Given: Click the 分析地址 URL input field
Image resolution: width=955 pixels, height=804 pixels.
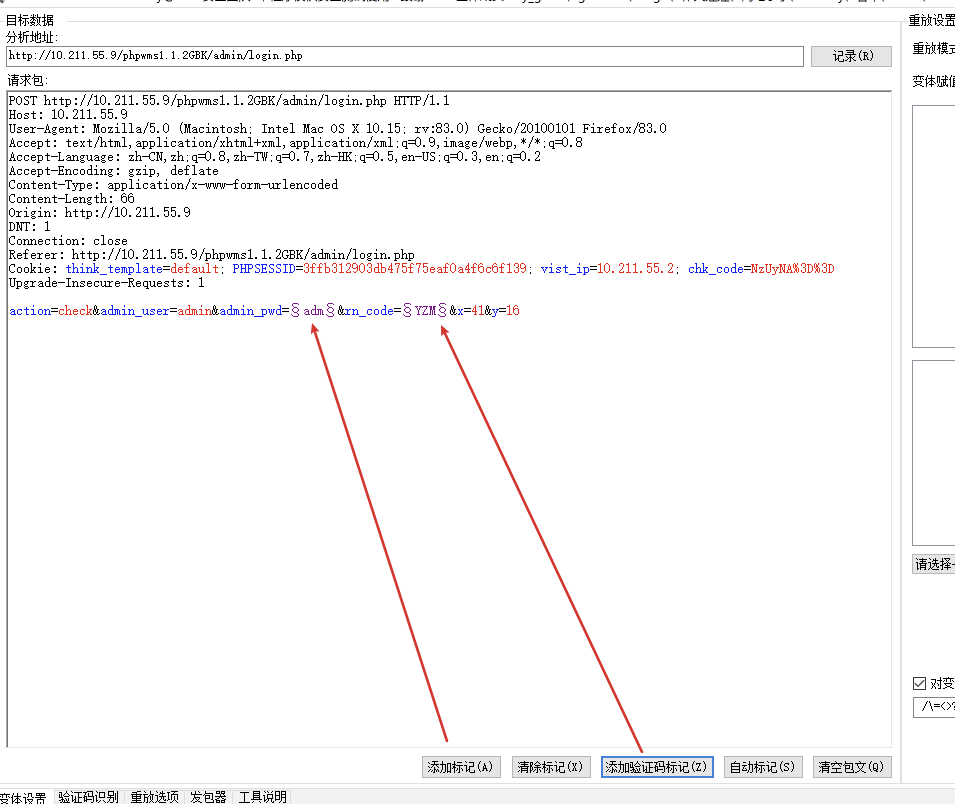Looking at the screenshot, I should 404,56.
